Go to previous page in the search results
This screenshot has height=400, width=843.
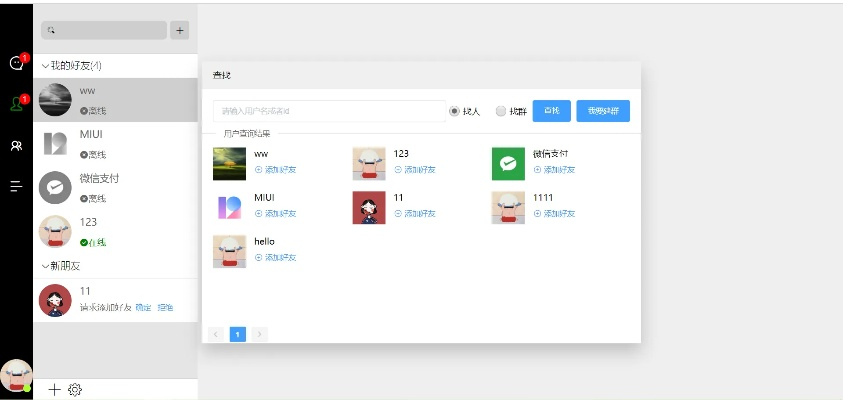click(216, 334)
